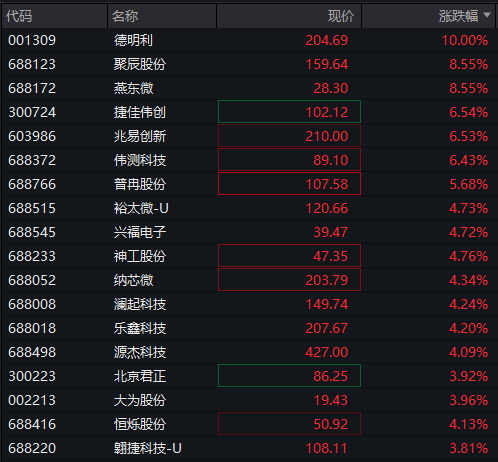Click the 10.00% change value
The height and width of the screenshot is (462, 498).
pos(465,40)
